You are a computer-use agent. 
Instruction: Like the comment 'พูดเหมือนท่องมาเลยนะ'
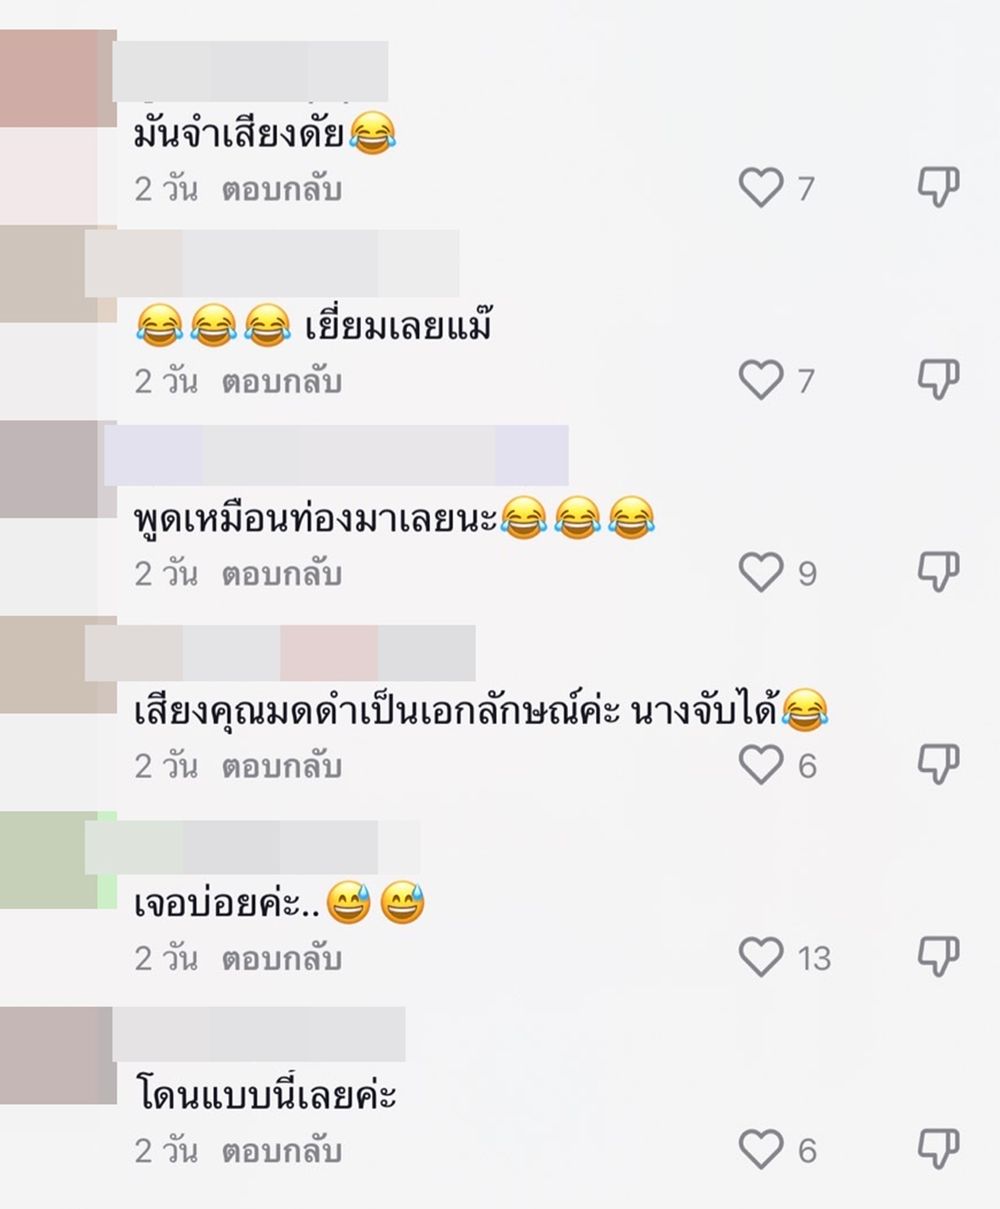click(x=761, y=573)
